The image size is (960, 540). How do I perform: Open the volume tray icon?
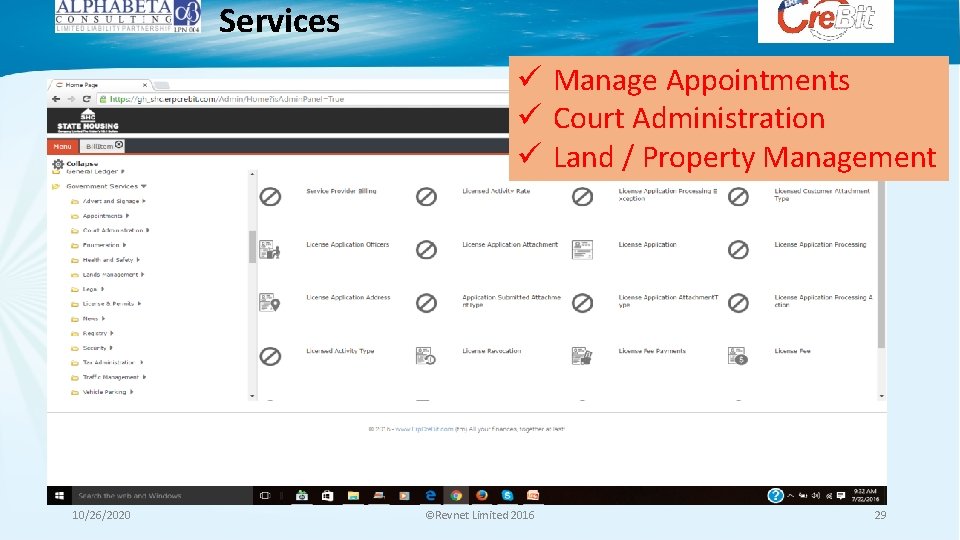pos(815,495)
